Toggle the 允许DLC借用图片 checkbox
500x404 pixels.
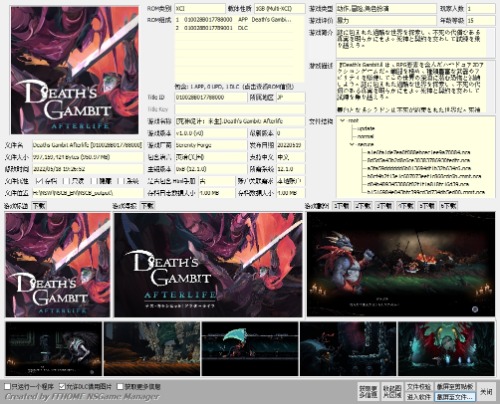click(x=62, y=387)
